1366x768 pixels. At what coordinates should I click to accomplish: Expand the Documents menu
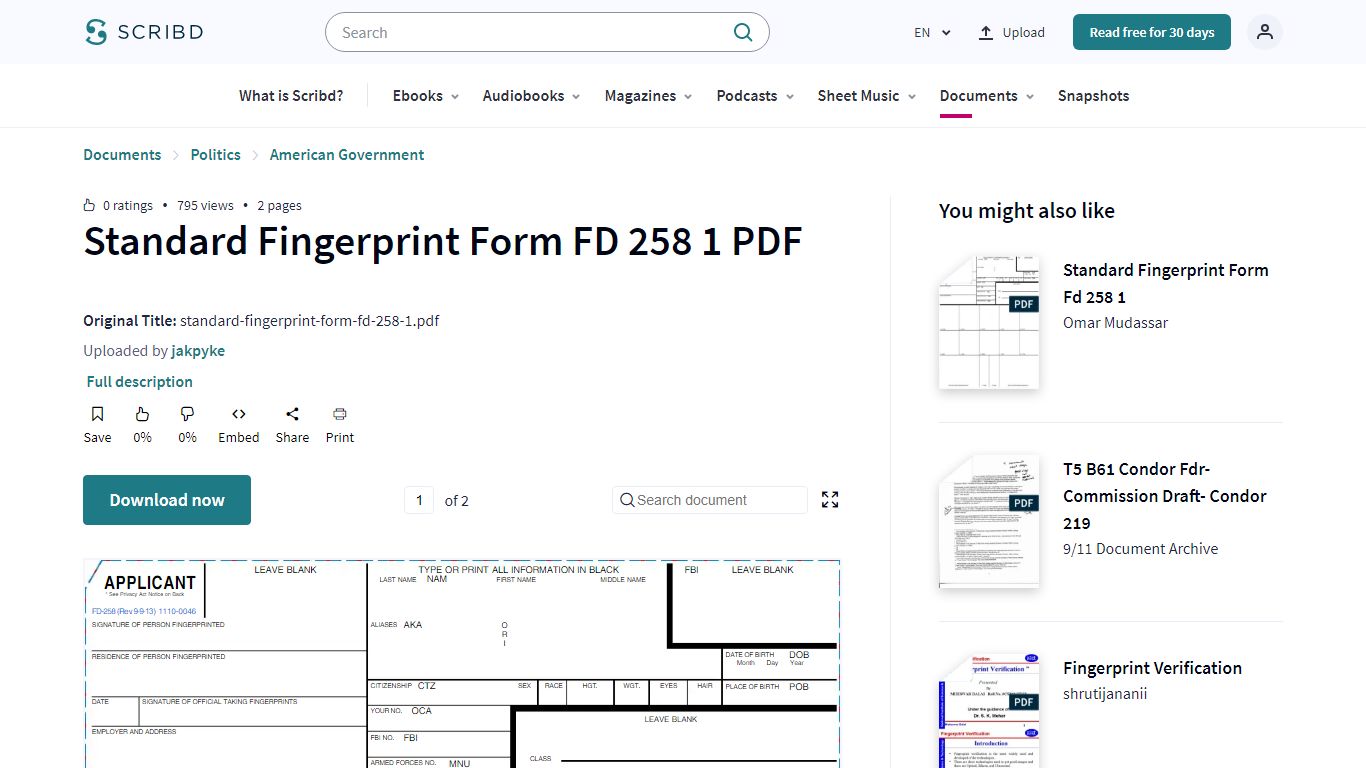click(987, 96)
